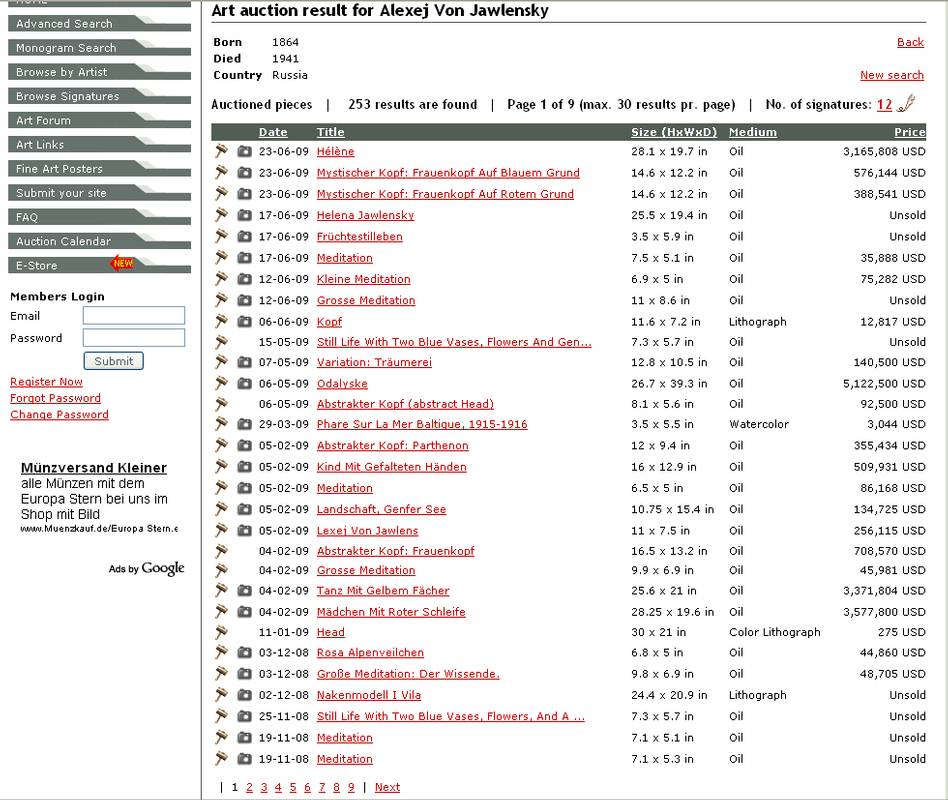The width and height of the screenshot is (948, 800).
Task: Click the camera icon next to Rosa Alpenveilchen
Action: pyautogui.click(x=244, y=653)
